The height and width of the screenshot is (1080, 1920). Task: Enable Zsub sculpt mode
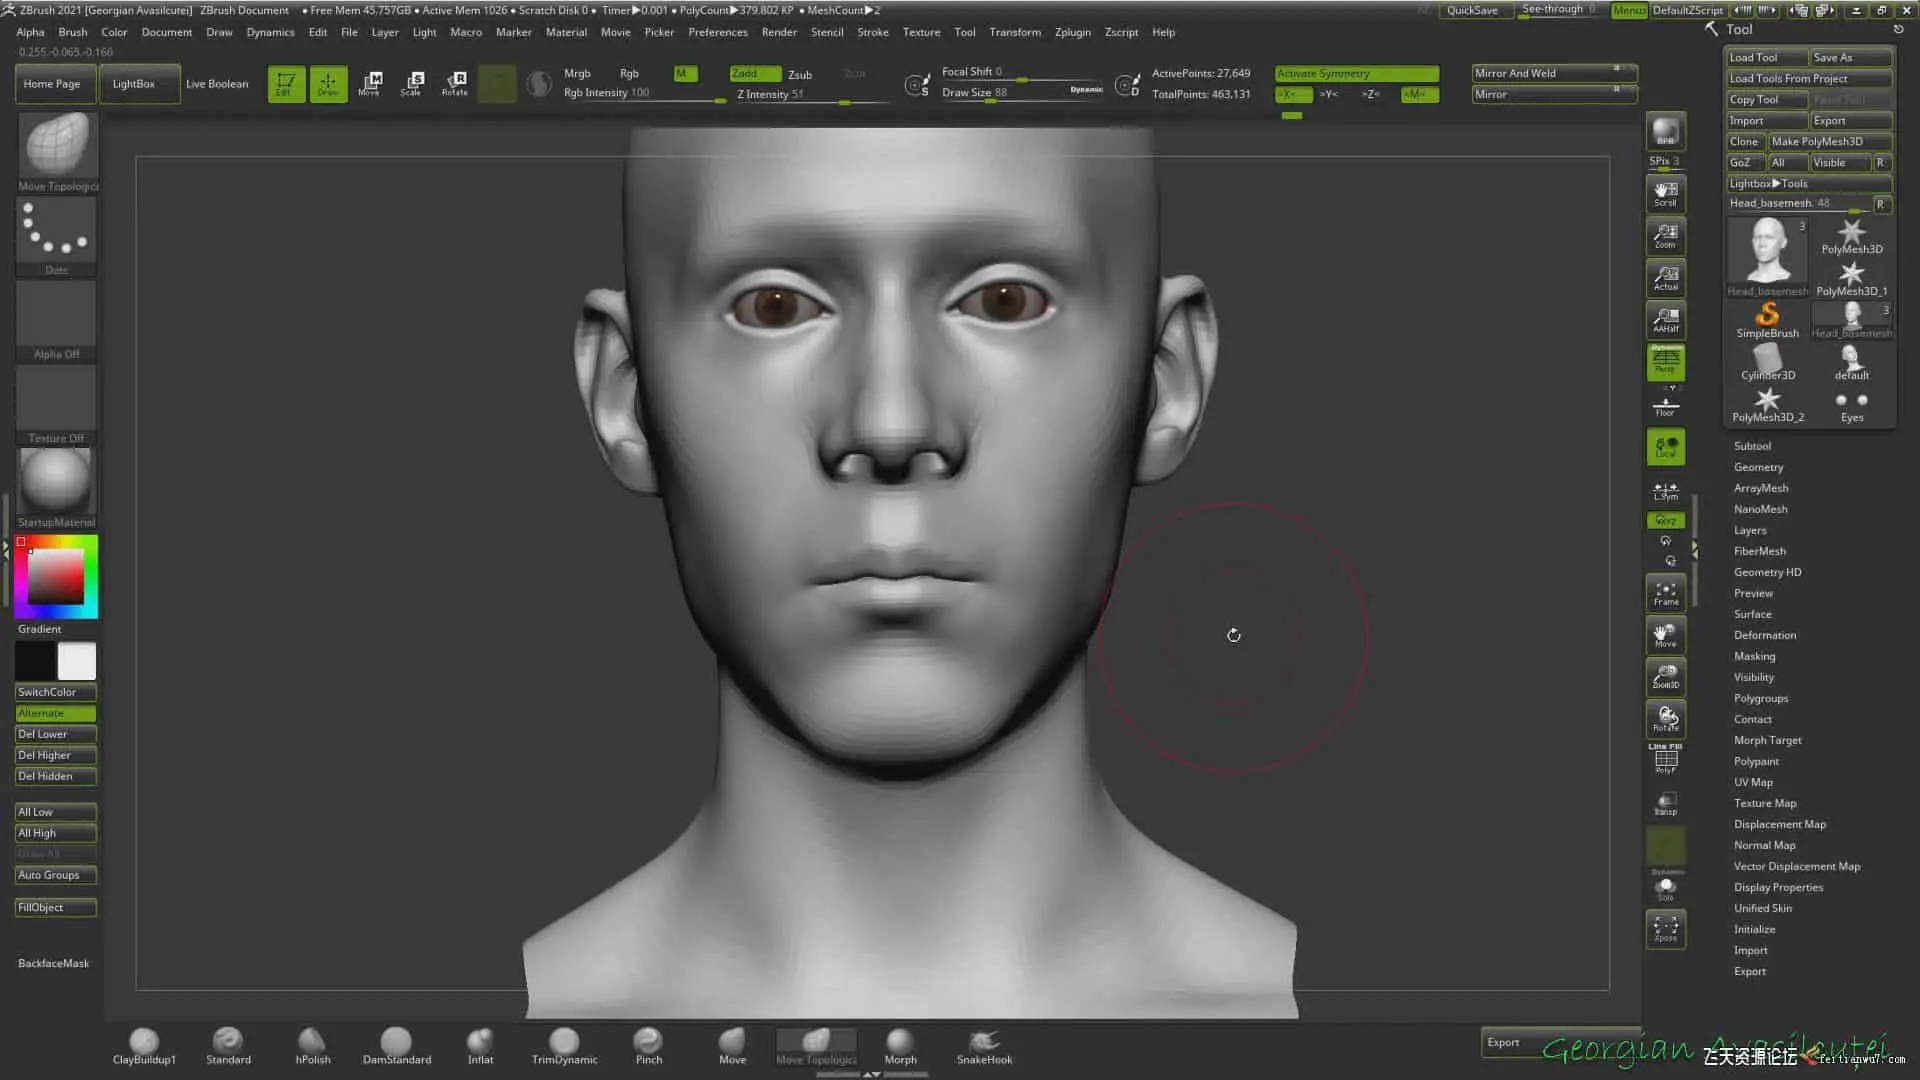(800, 74)
